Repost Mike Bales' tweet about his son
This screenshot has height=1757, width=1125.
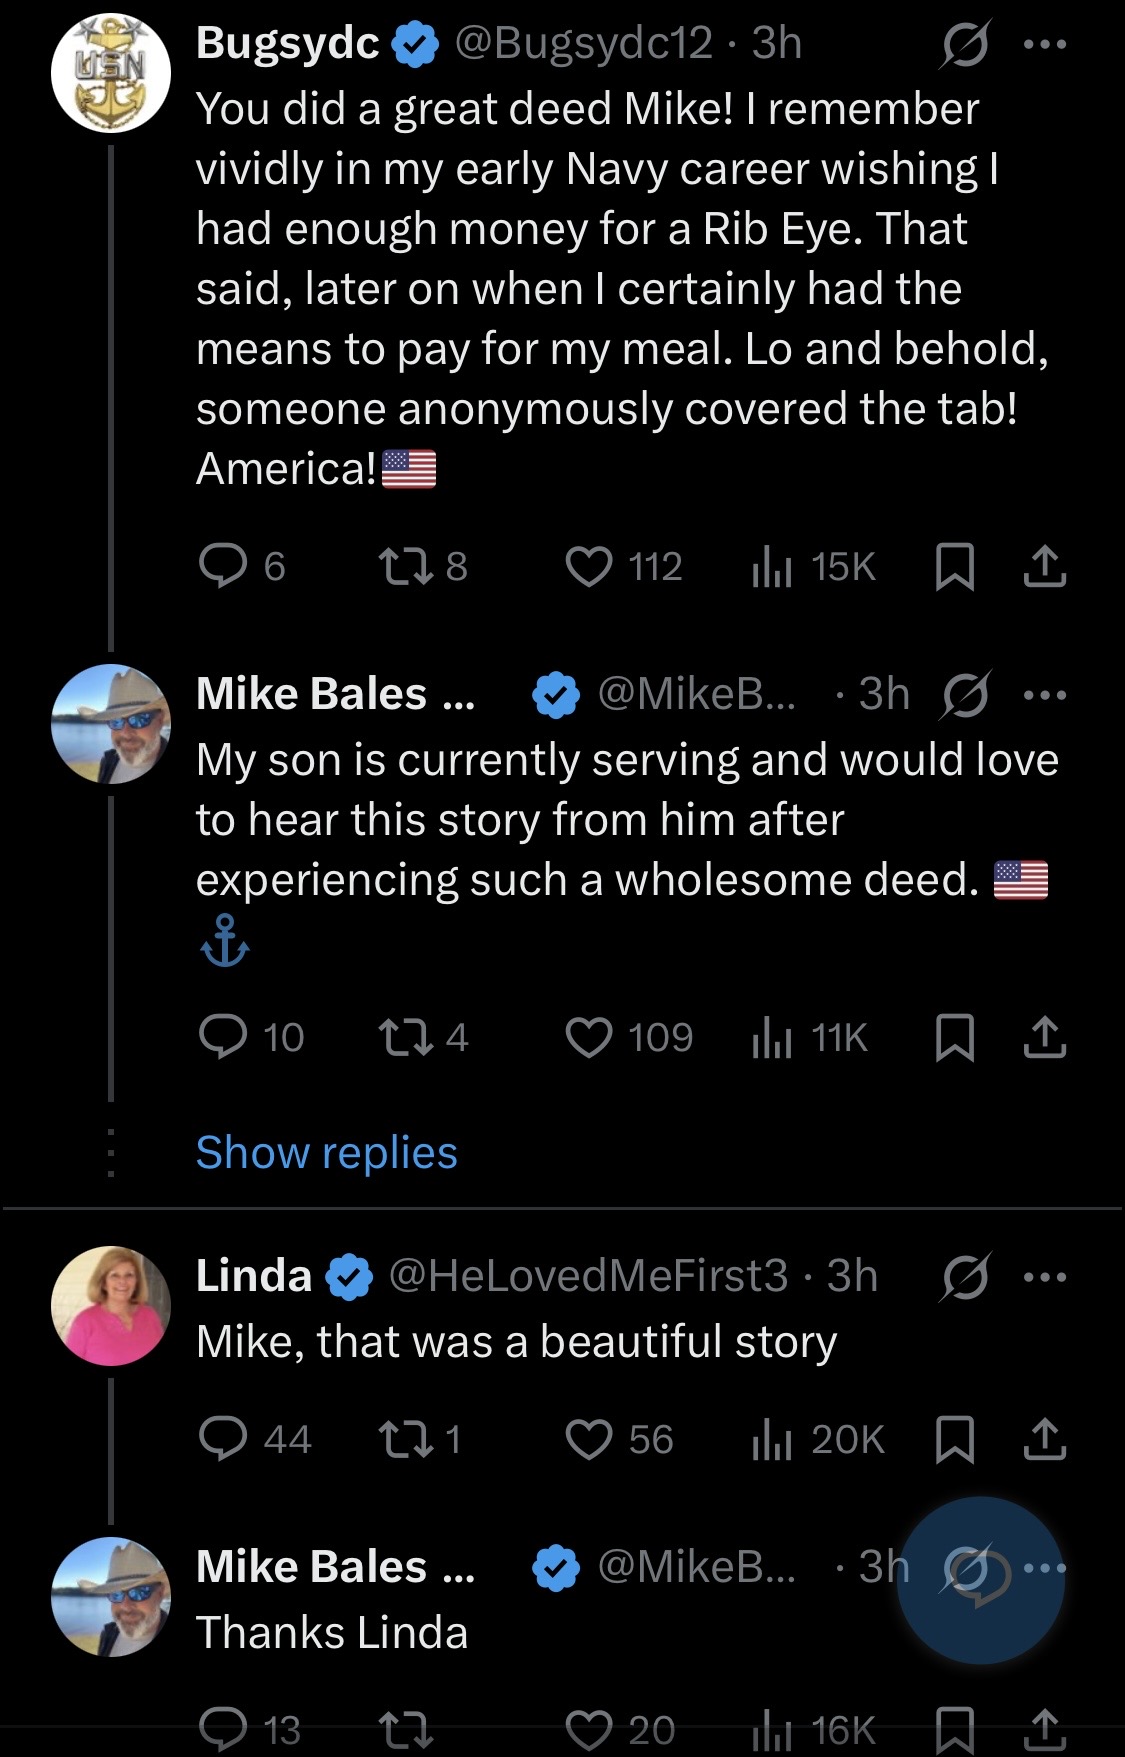coord(405,1037)
